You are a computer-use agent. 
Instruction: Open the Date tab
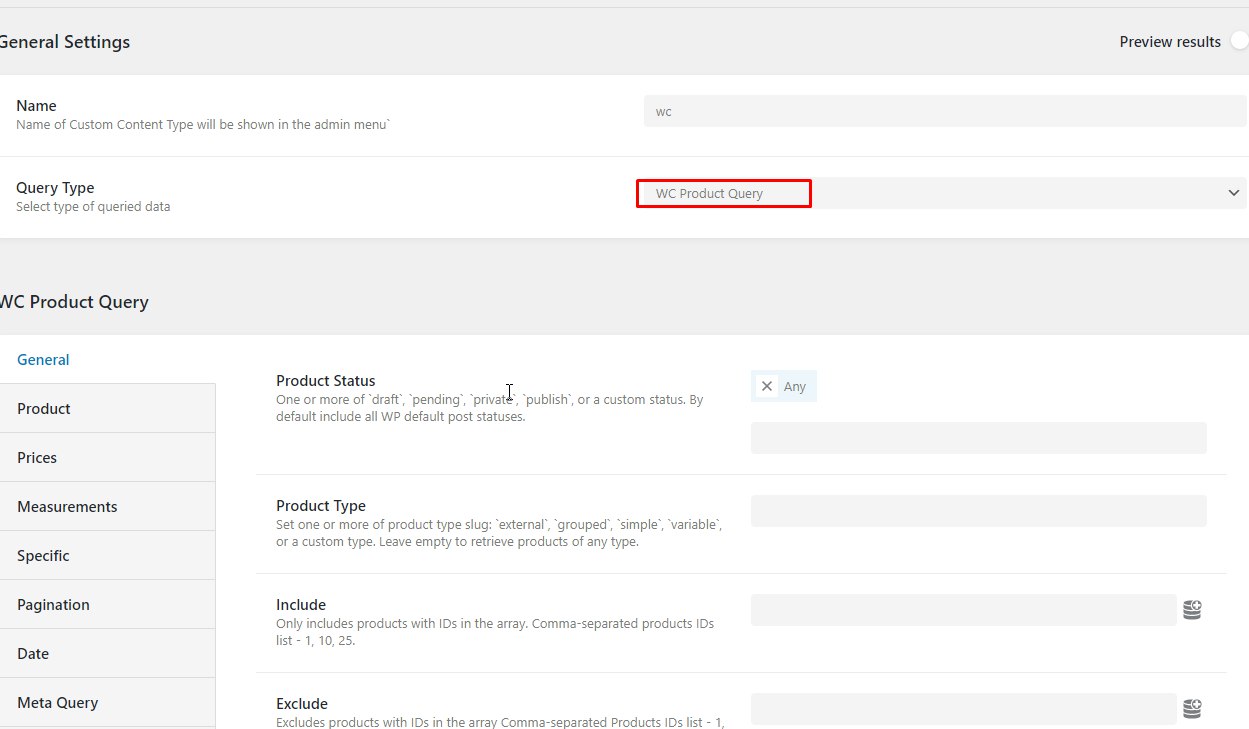[108, 654]
